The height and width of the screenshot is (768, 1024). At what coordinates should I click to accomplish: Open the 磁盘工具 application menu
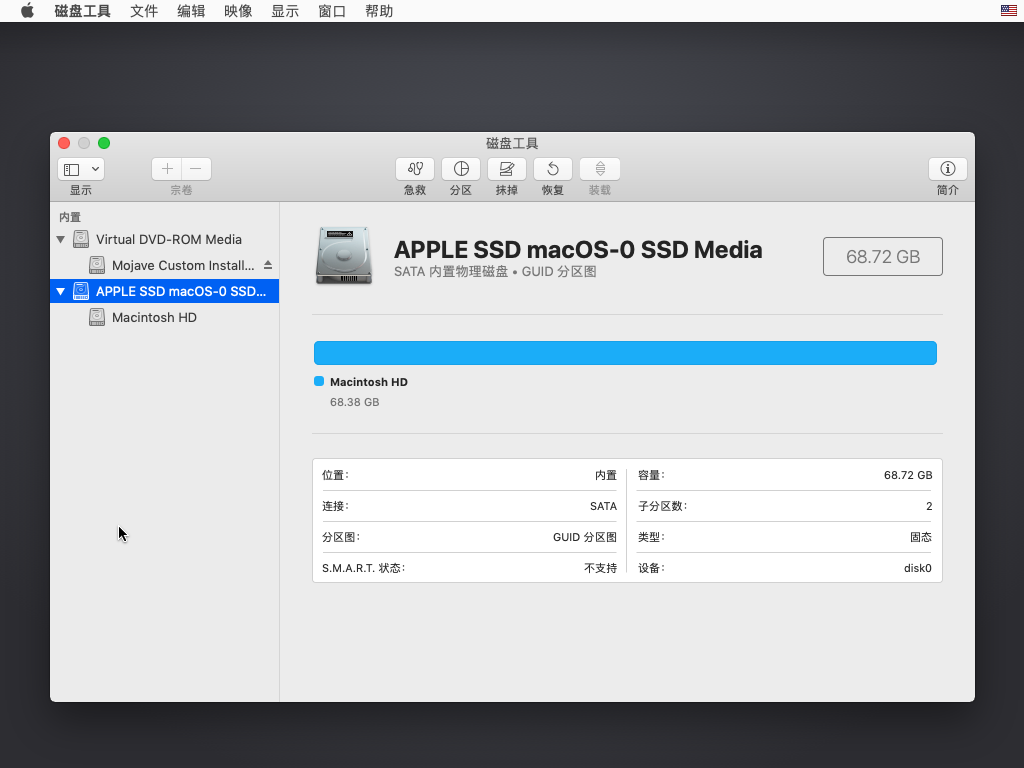pos(82,11)
